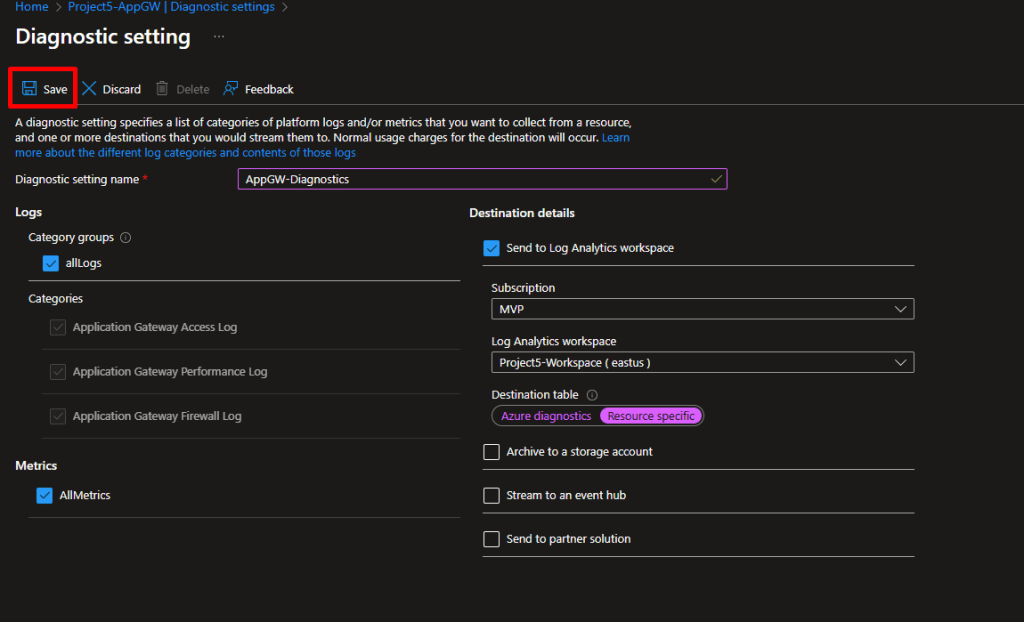Disable Send to Log Analytics workspace

491,248
